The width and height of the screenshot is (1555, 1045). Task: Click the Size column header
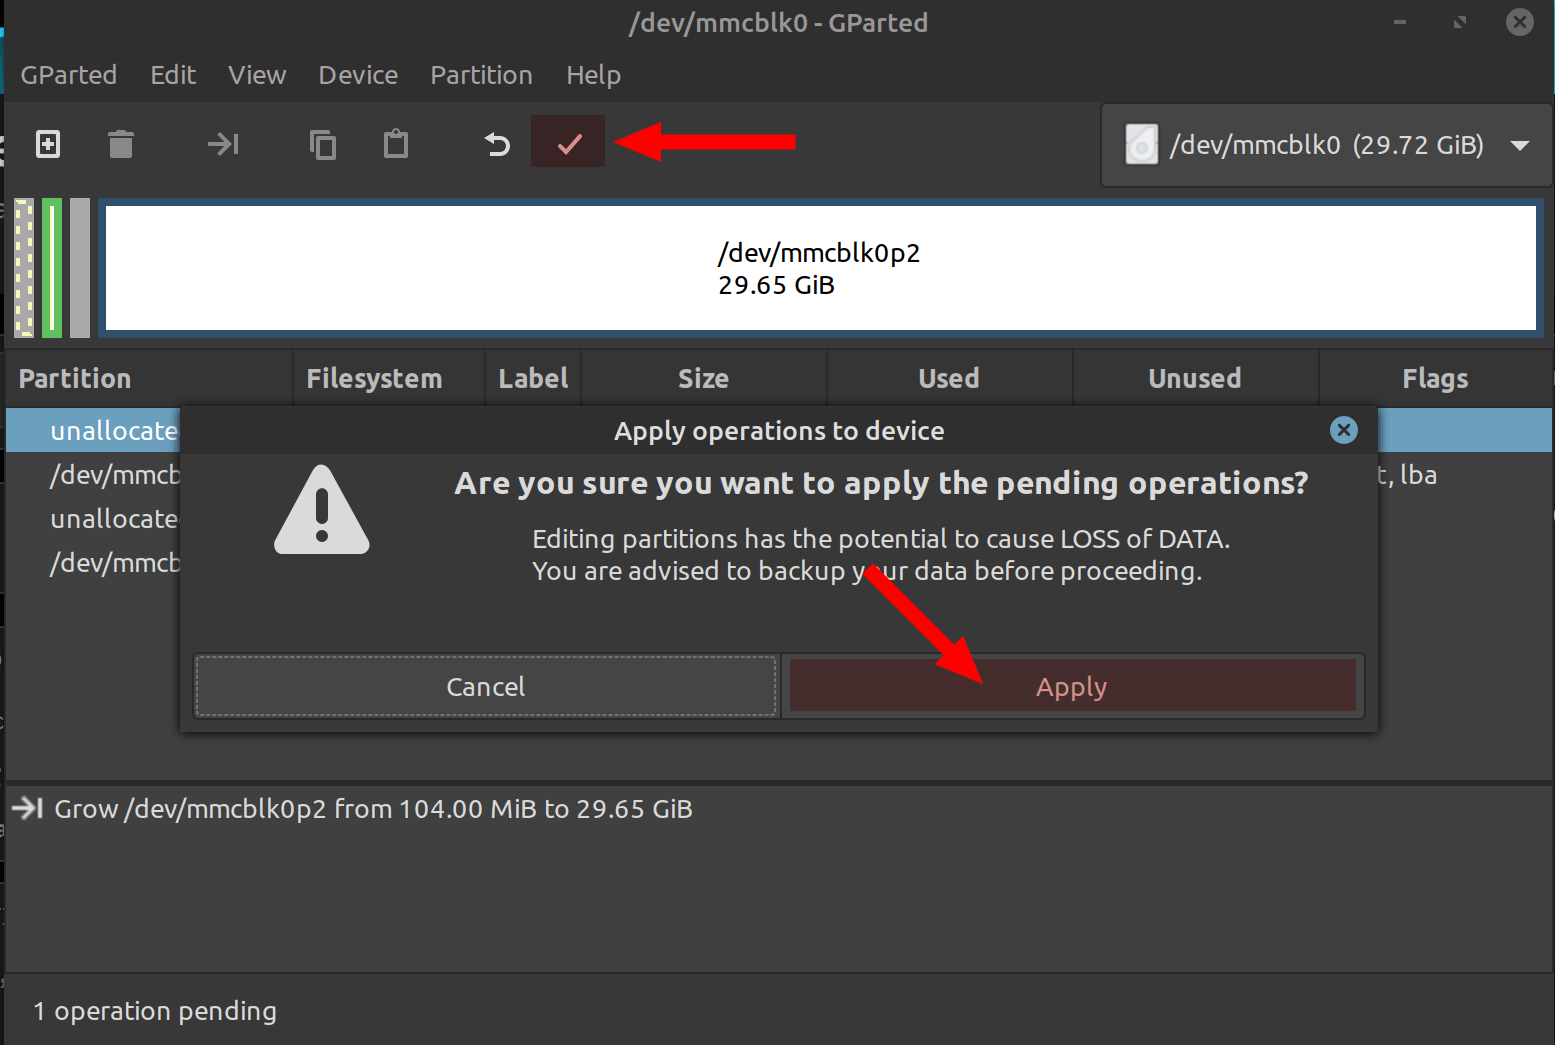point(704,378)
